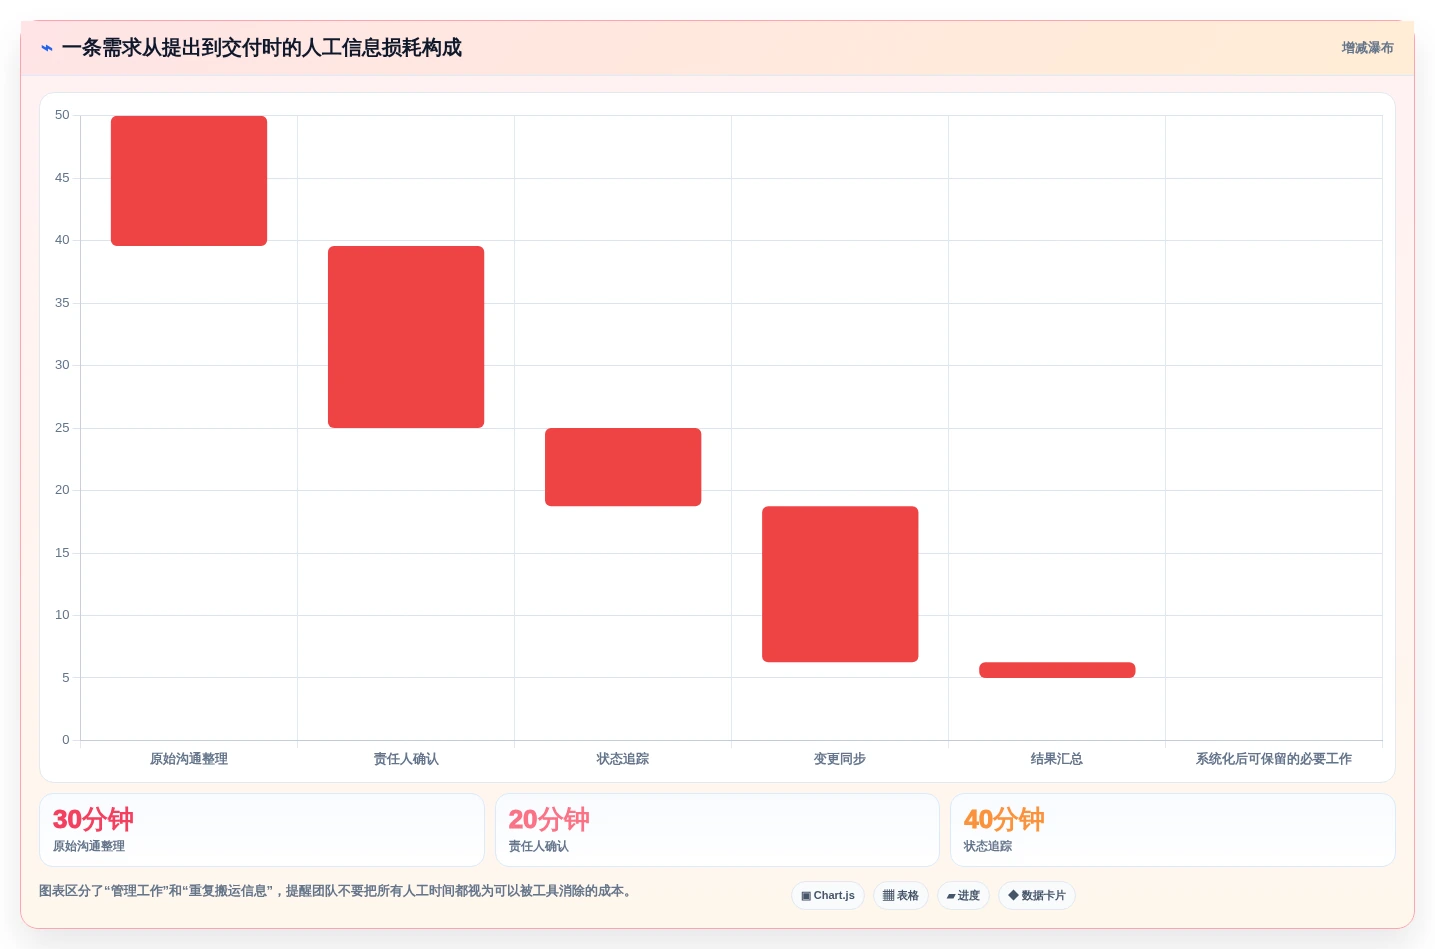Image resolution: width=1435 pixels, height=949 pixels.
Task: Click the x-axis label 变更同步
Action: click(x=840, y=759)
